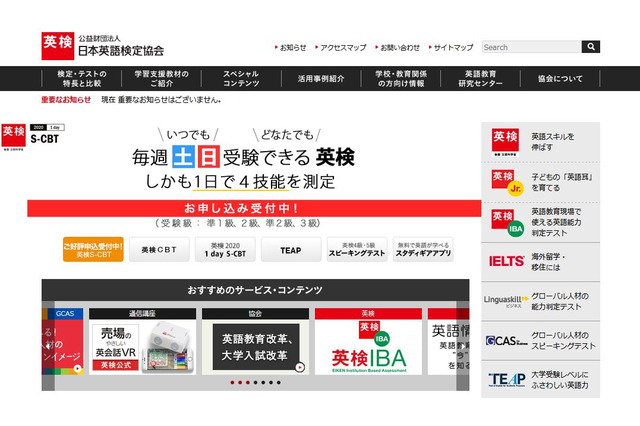Click sidebar 英検 icon 英語スキルを伸ばす
This screenshot has width=640, height=426.
[x=505, y=142]
